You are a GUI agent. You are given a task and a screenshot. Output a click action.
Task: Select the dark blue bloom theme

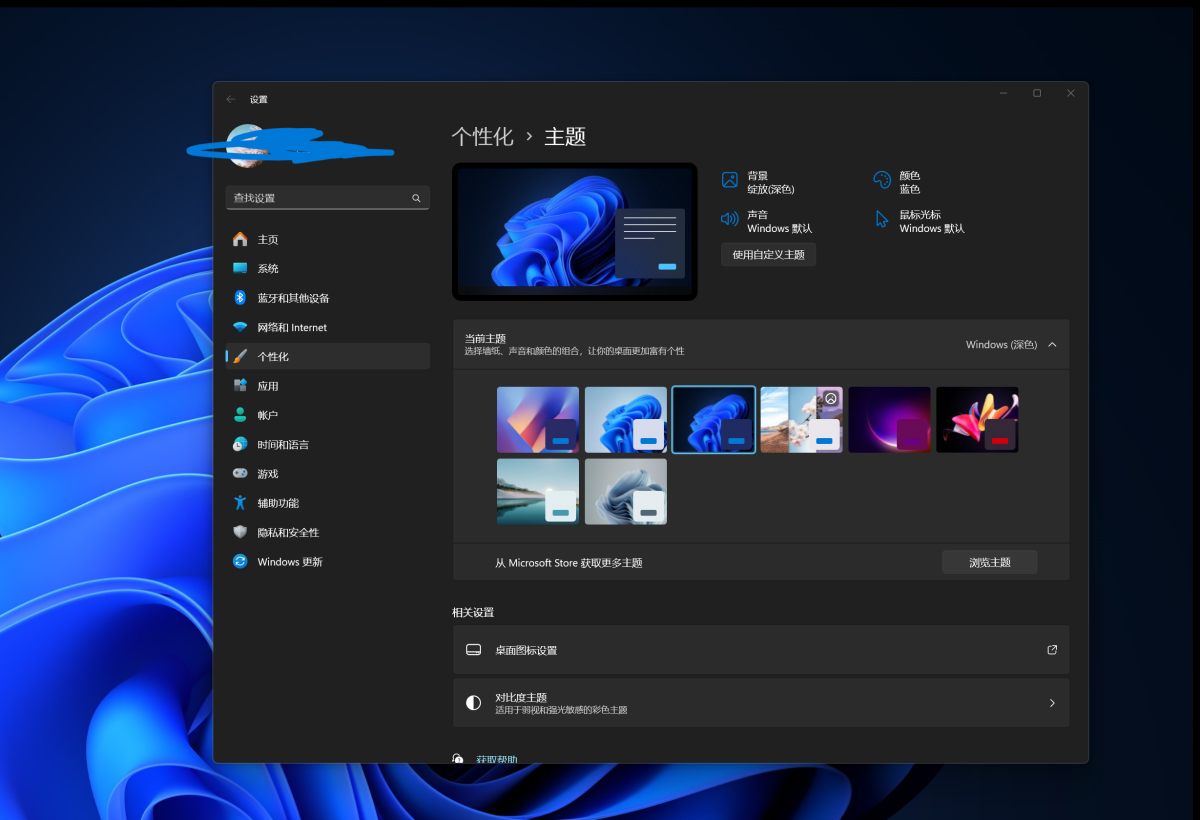[714, 420]
